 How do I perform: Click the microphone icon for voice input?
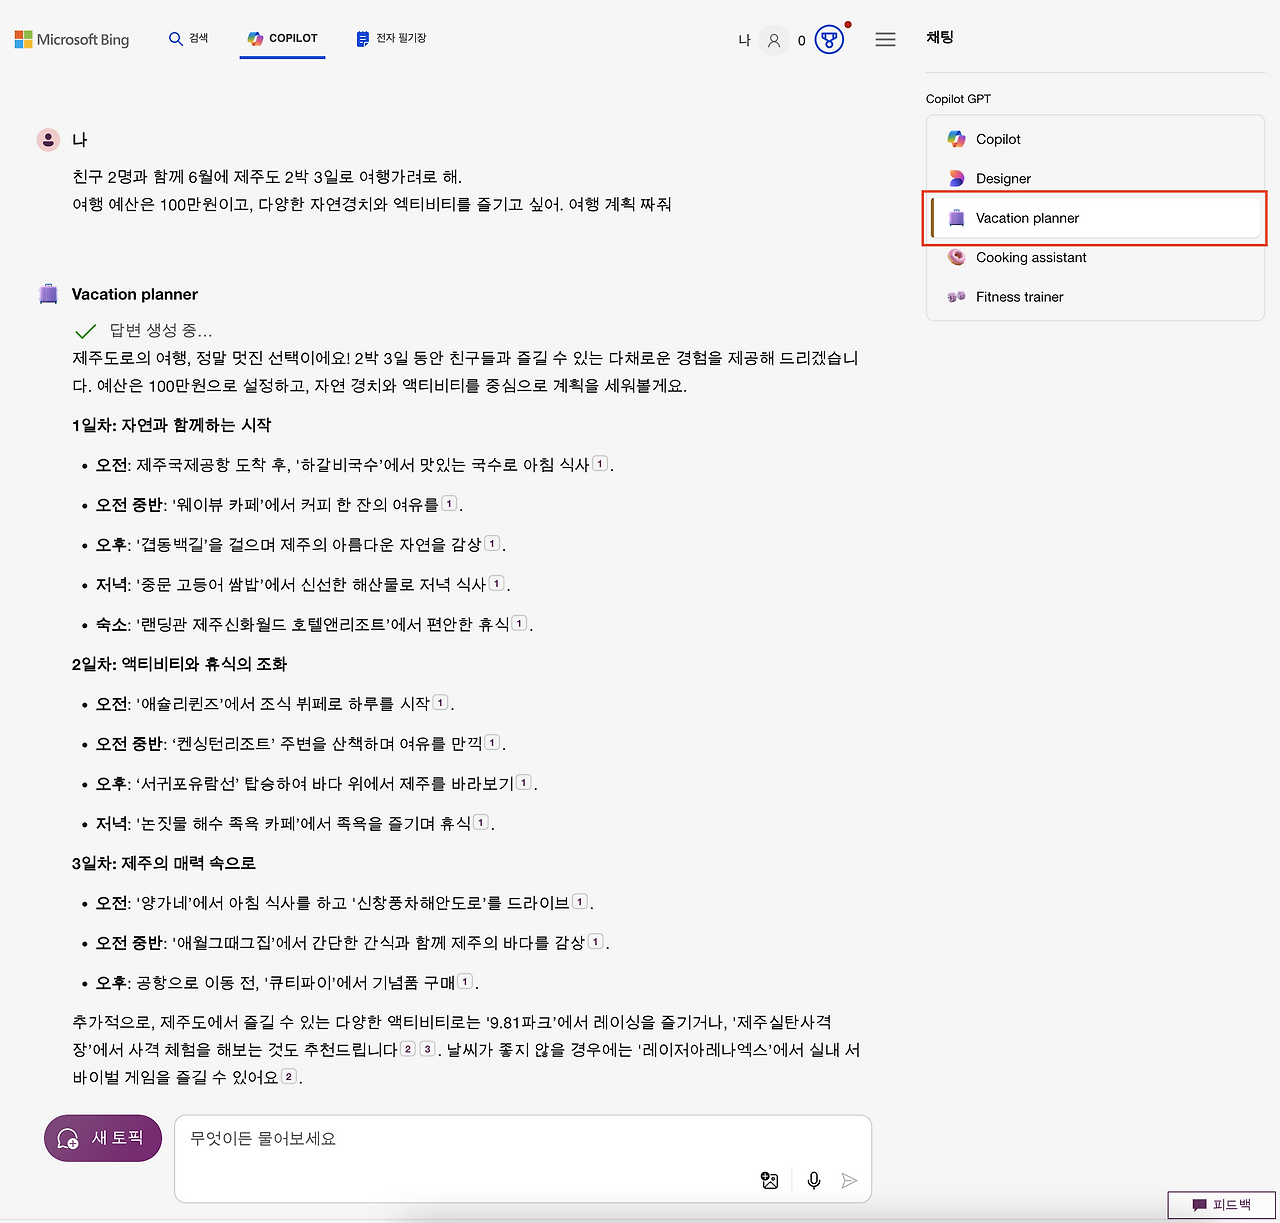pos(813,1180)
